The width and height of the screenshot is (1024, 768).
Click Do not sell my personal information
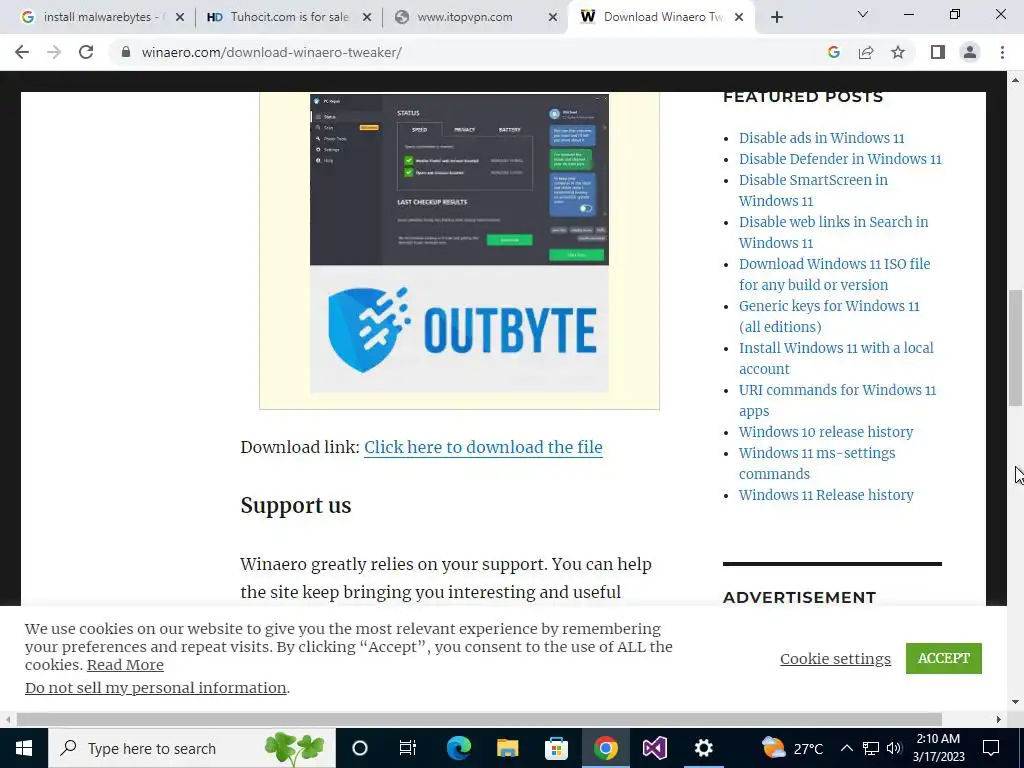click(x=155, y=688)
